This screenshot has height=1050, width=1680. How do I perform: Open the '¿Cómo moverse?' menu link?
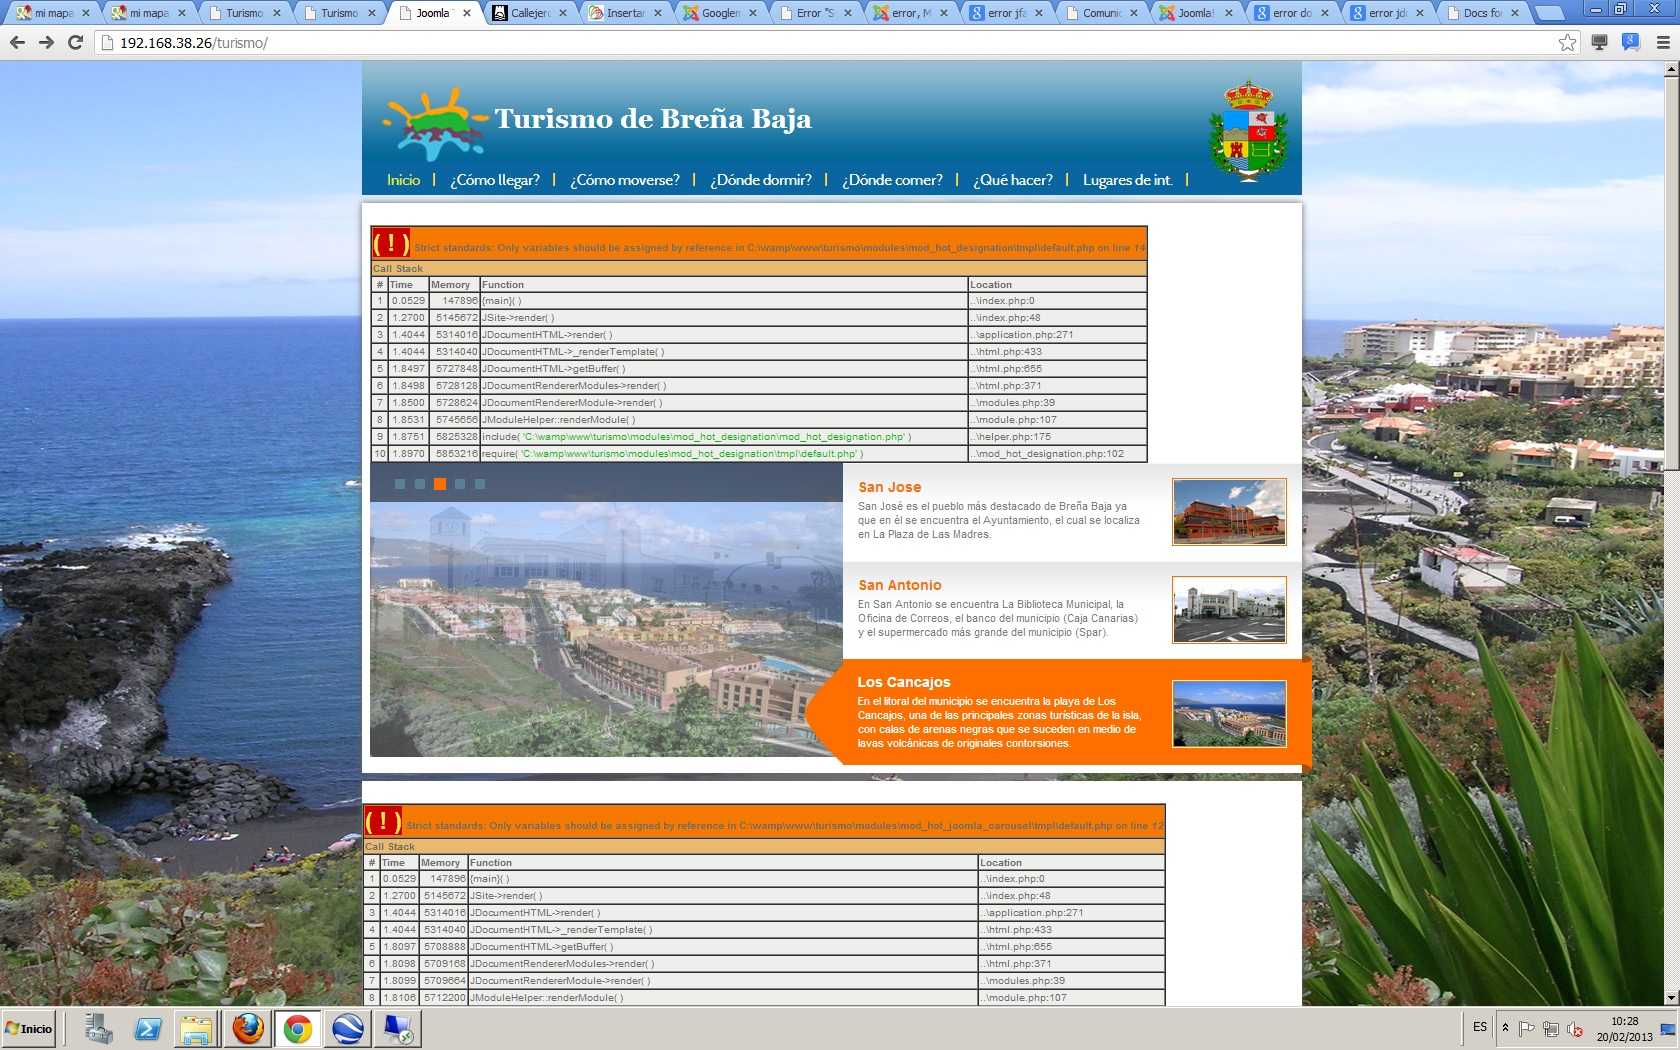coord(624,180)
